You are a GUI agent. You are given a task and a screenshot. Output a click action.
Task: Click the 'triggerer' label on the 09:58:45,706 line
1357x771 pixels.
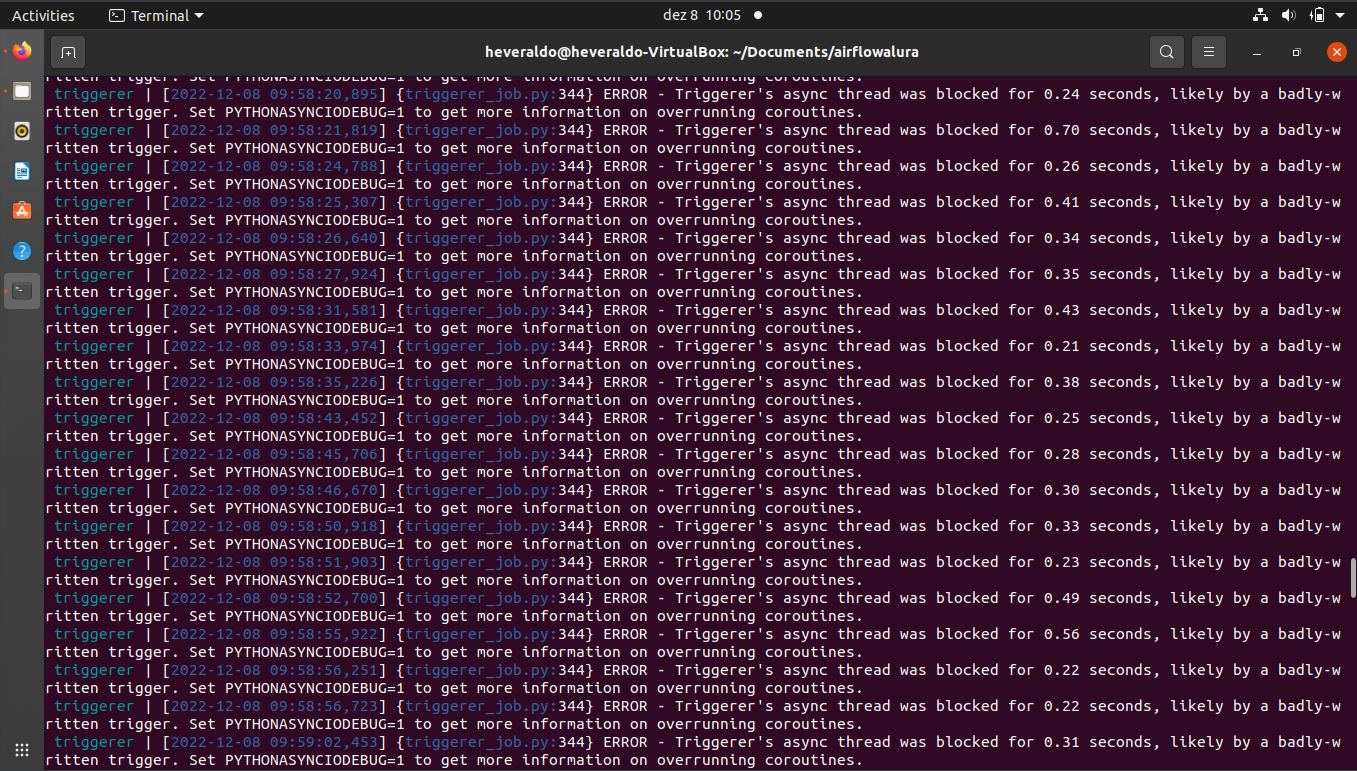94,454
